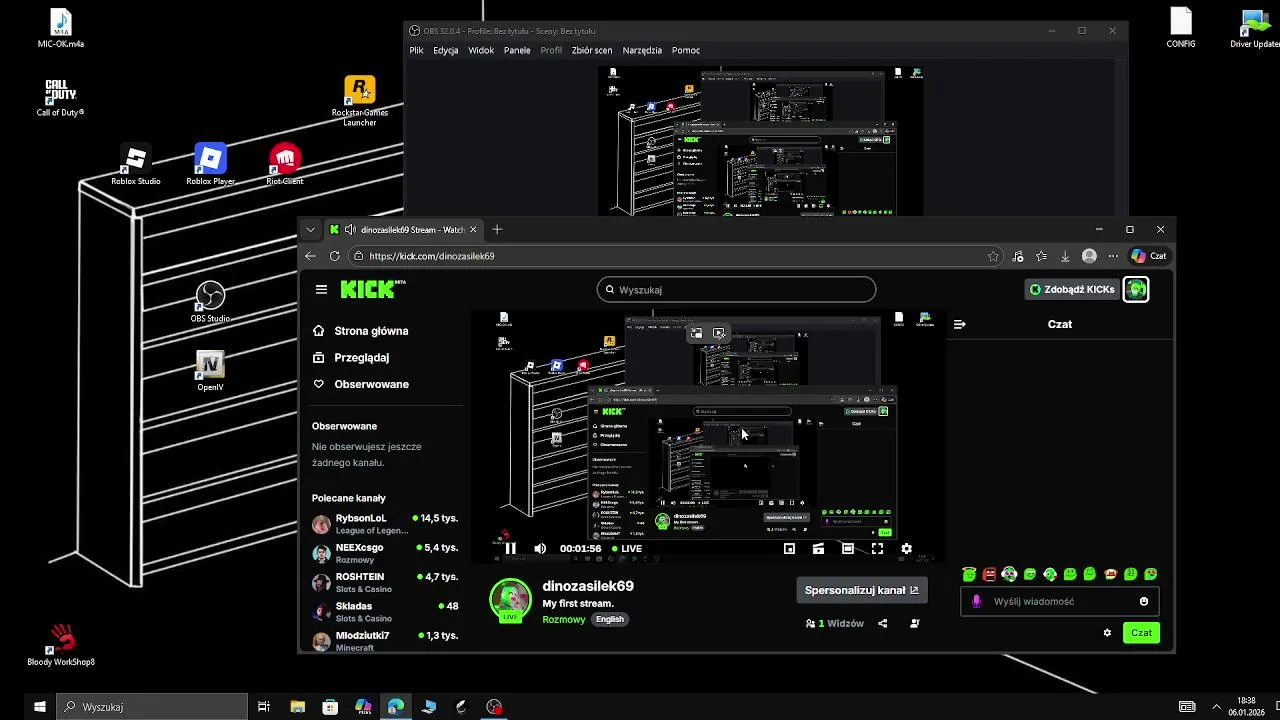Insert the first green emote in chat
Viewport: 1280px width, 720px height.
tap(969, 574)
